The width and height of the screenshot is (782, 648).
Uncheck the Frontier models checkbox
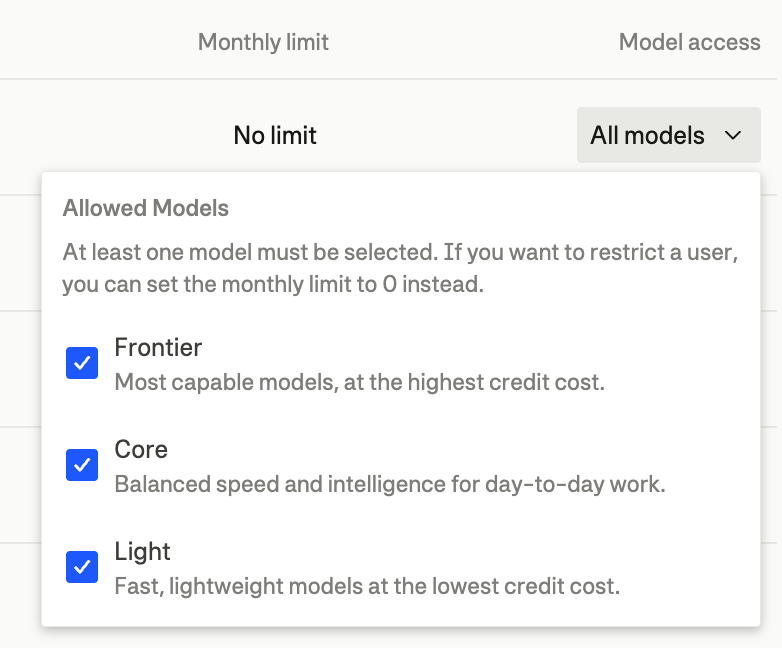(82, 363)
